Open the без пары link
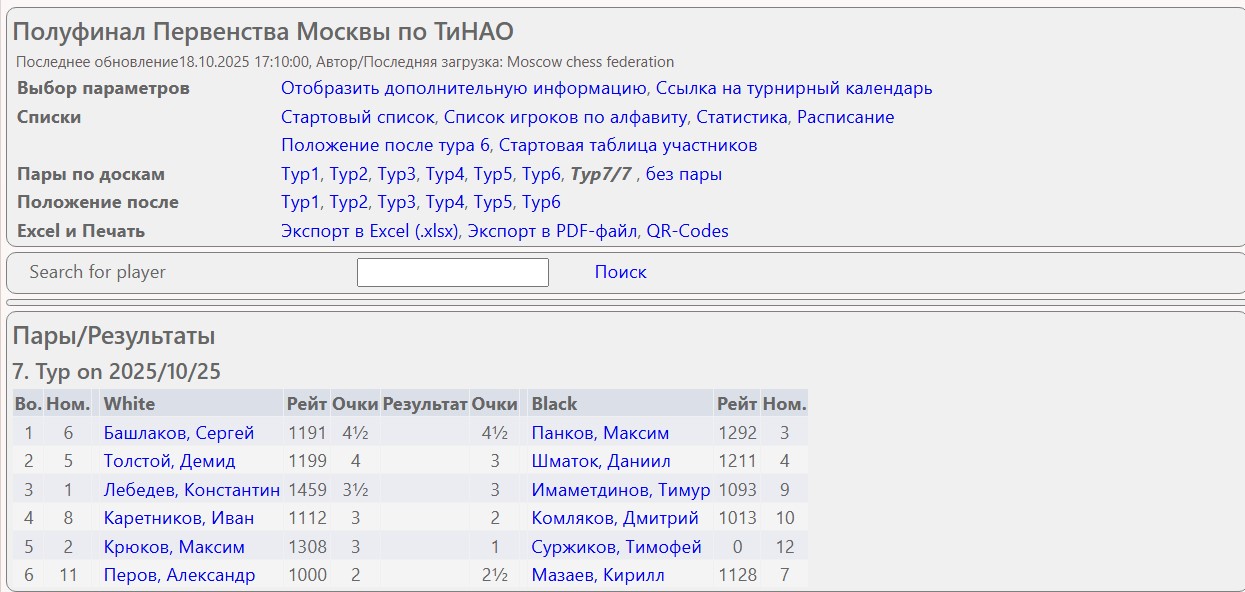The height and width of the screenshot is (592, 1245). [x=683, y=174]
